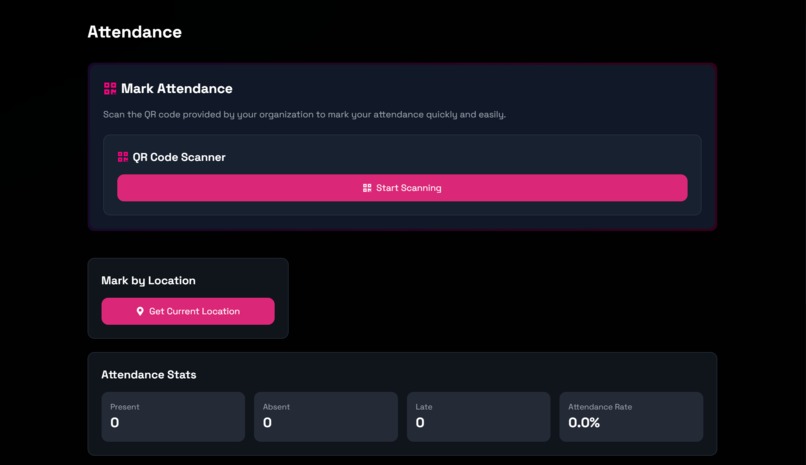Click the Attendance Stats heading
Viewport: 806px width, 465px height.
click(x=149, y=375)
